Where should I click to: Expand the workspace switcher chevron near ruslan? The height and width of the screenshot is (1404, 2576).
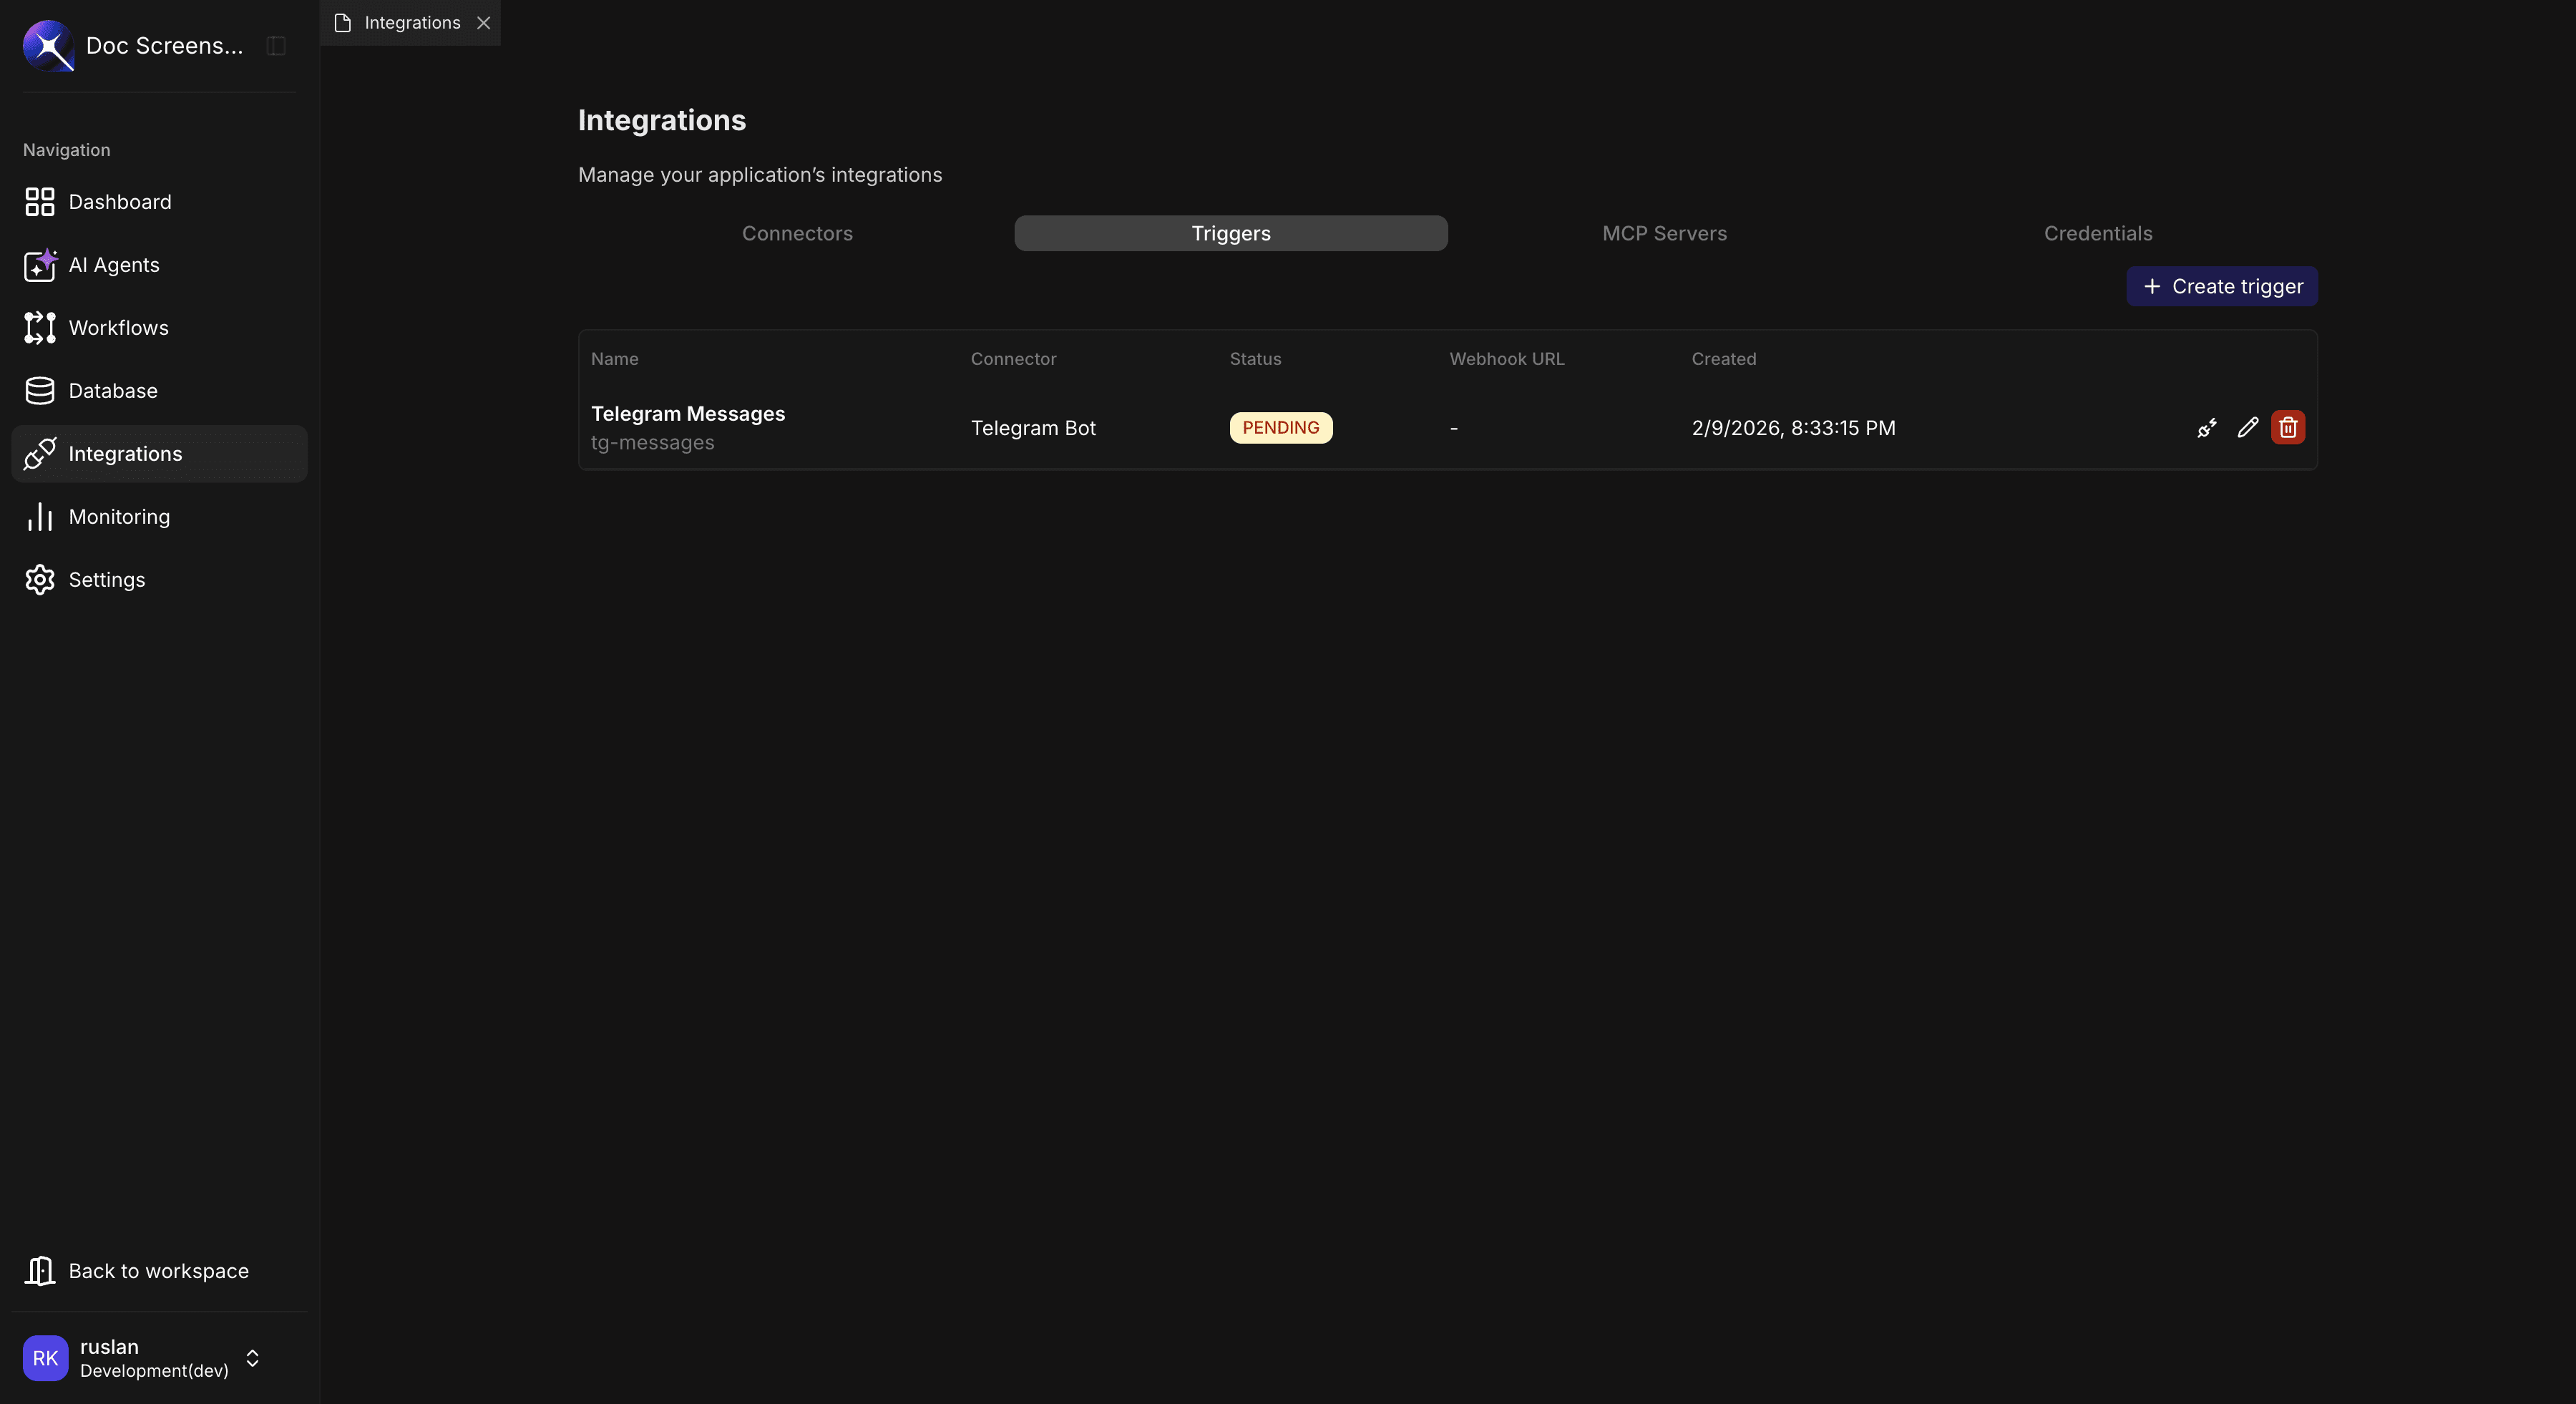(252, 1358)
